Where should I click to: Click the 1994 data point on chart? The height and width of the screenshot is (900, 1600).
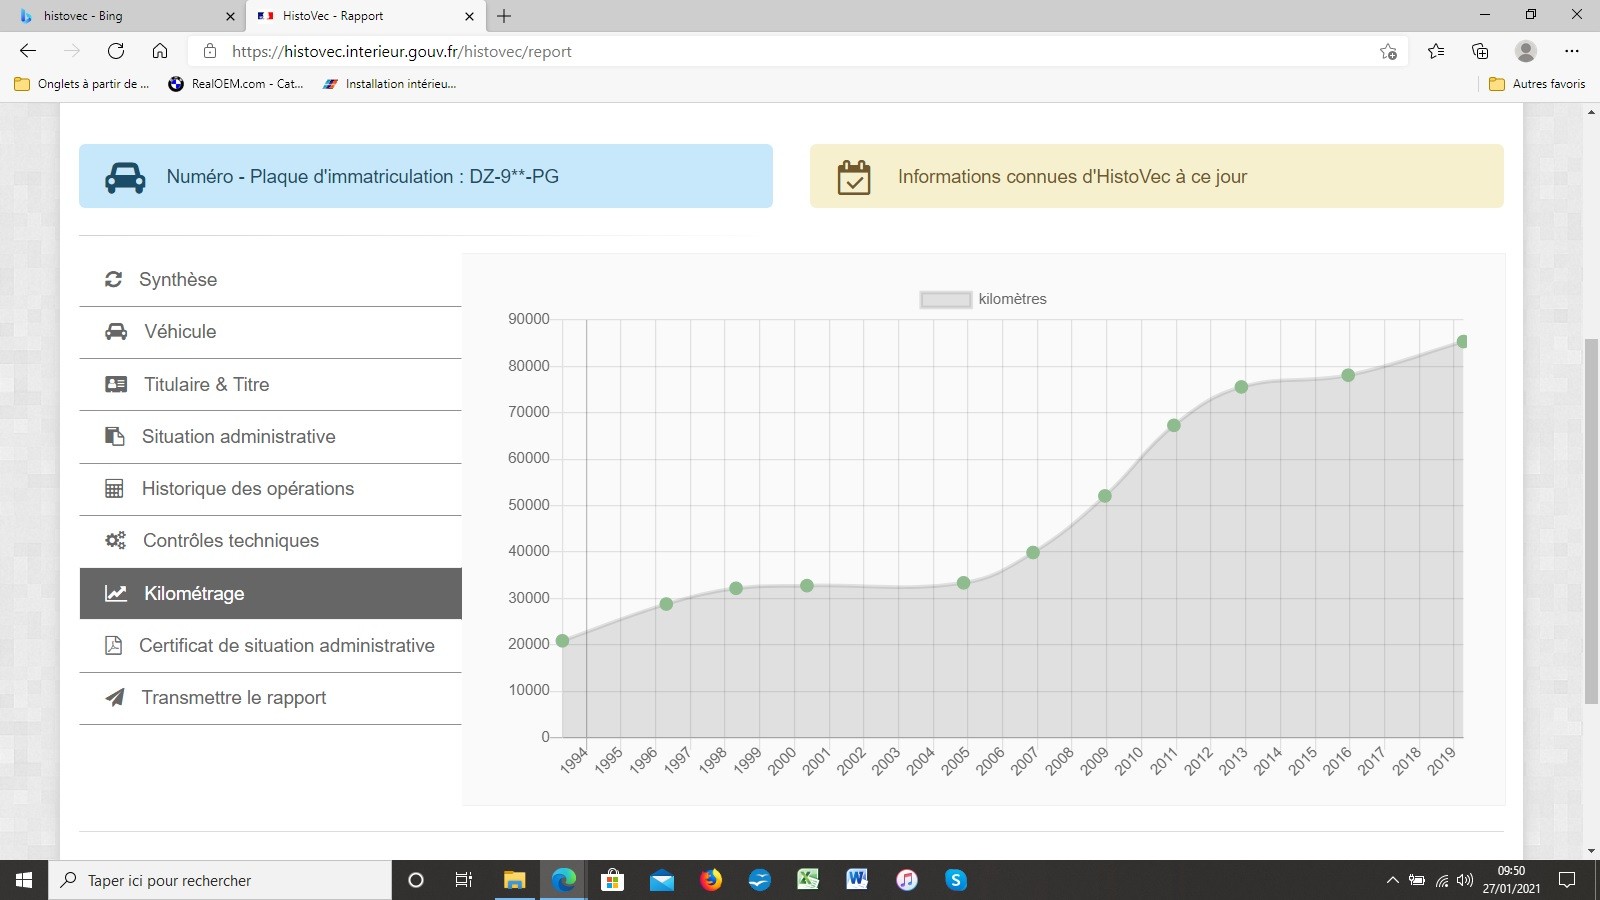click(x=562, y=641)
